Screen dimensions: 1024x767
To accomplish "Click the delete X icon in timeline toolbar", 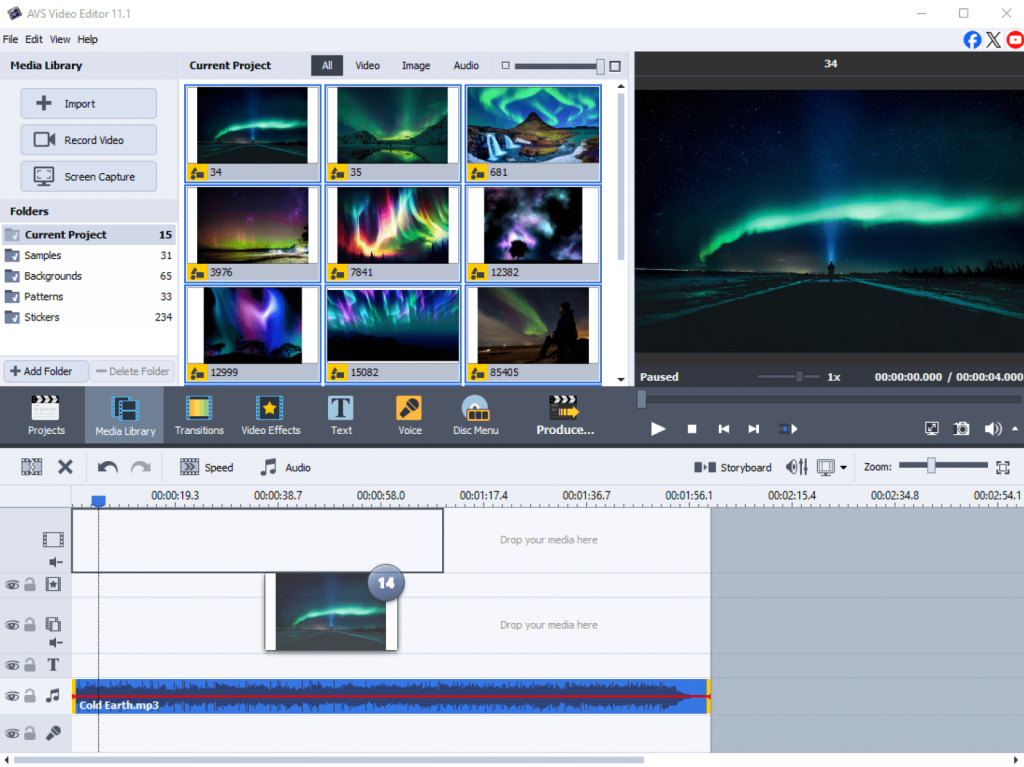I will click(65, 467).
